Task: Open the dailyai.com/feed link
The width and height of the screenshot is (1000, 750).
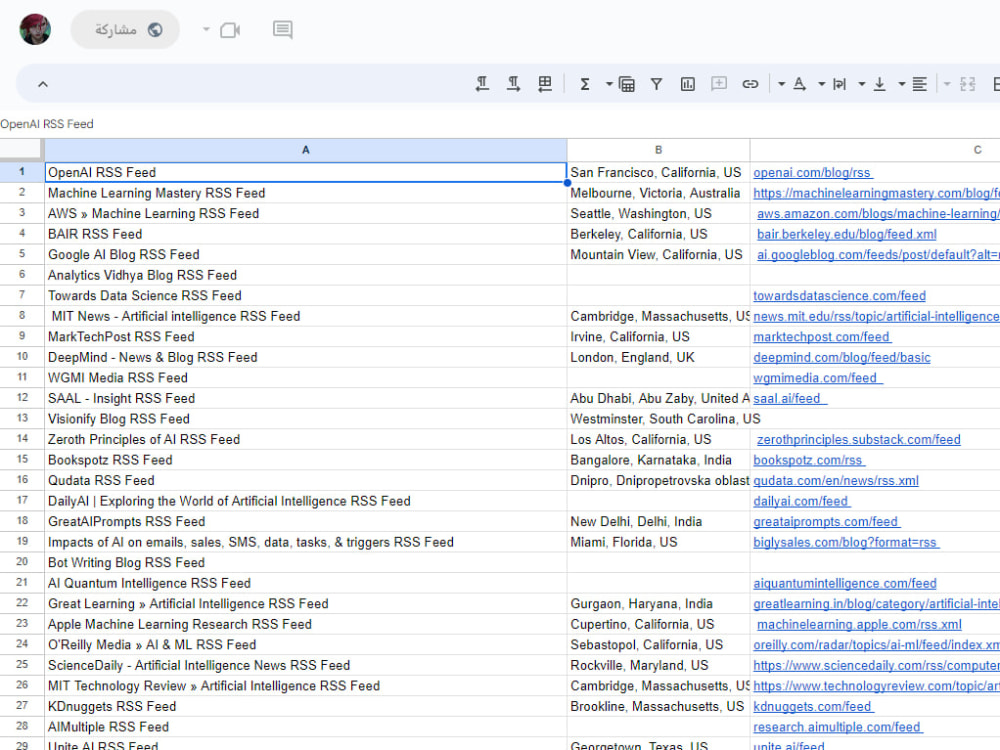Action: pos(801,501)
